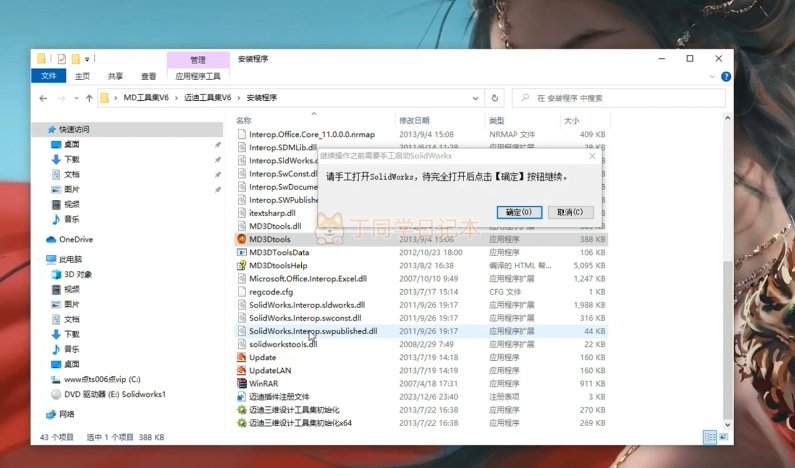
Task: Go up one folder with the up arrow
Action: 89,98
